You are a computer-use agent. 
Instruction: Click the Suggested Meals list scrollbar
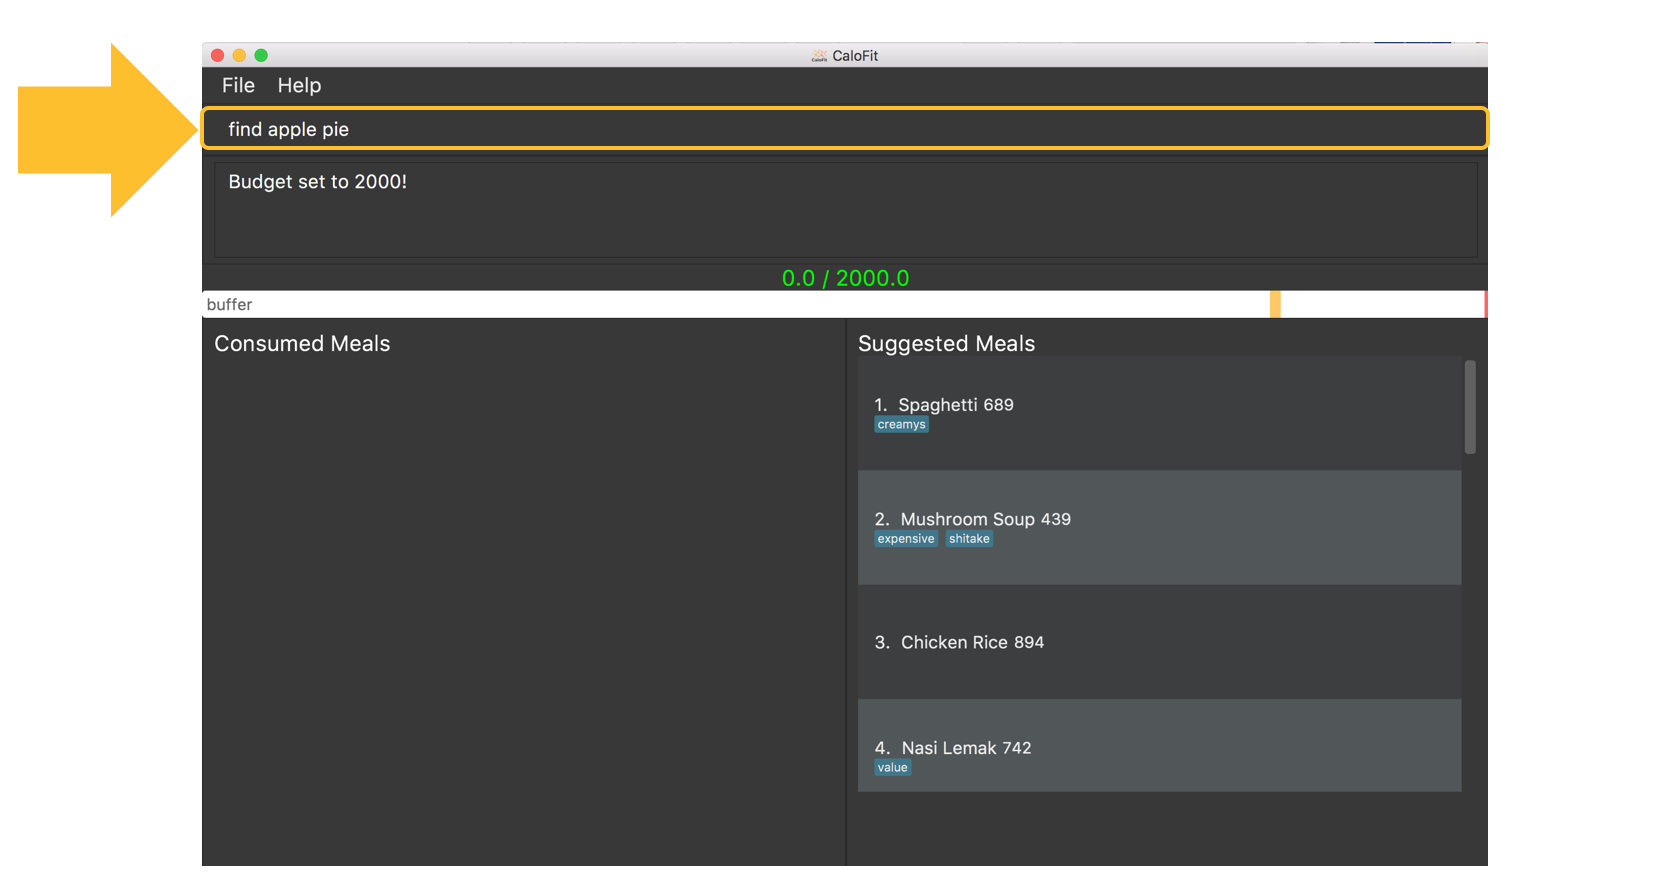(x=1470, y=407)
